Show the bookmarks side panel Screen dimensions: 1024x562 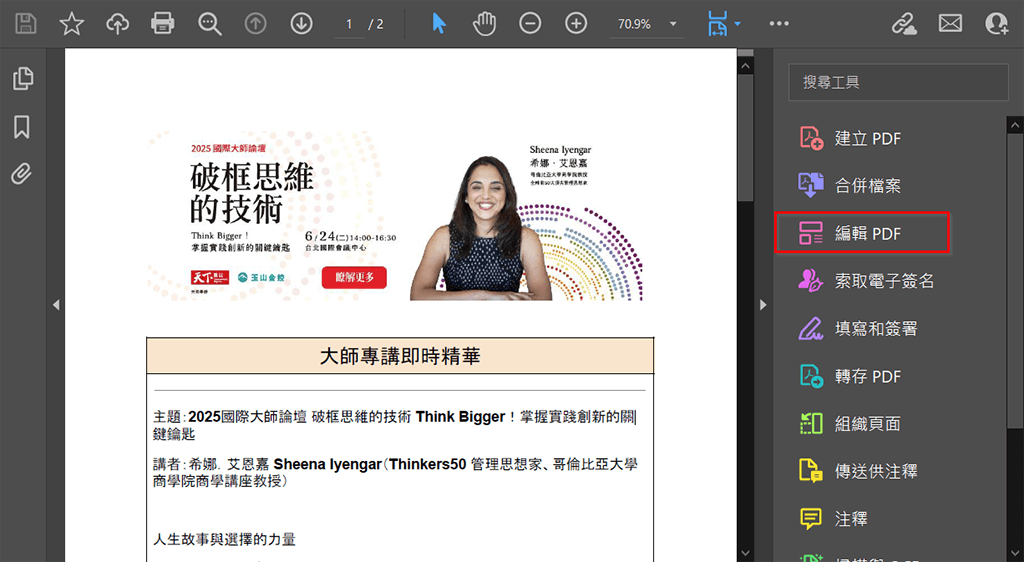22,126
